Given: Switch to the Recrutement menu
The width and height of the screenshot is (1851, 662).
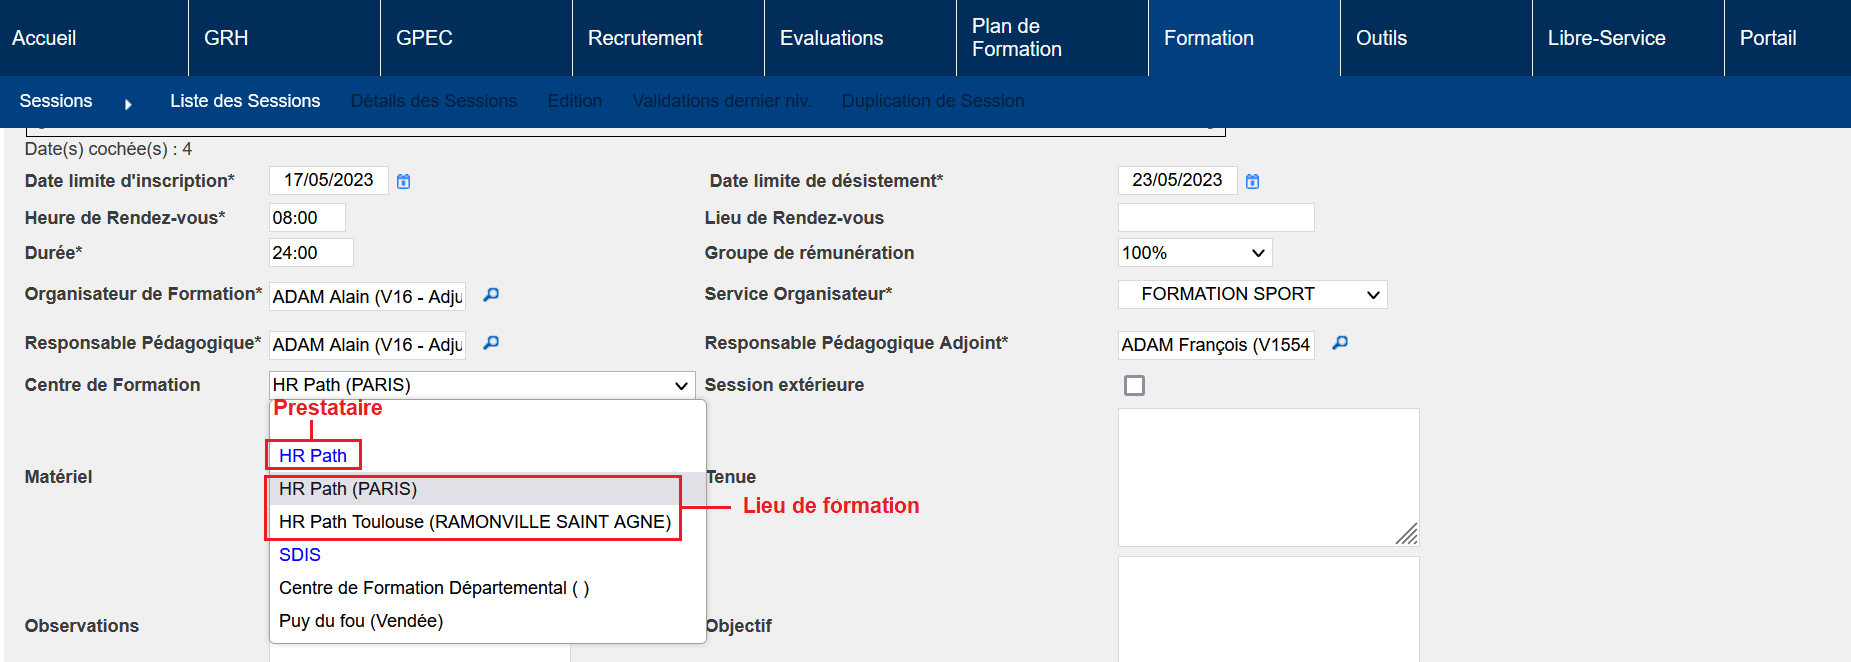Looking at the screenshot, I should click(645, 38).
